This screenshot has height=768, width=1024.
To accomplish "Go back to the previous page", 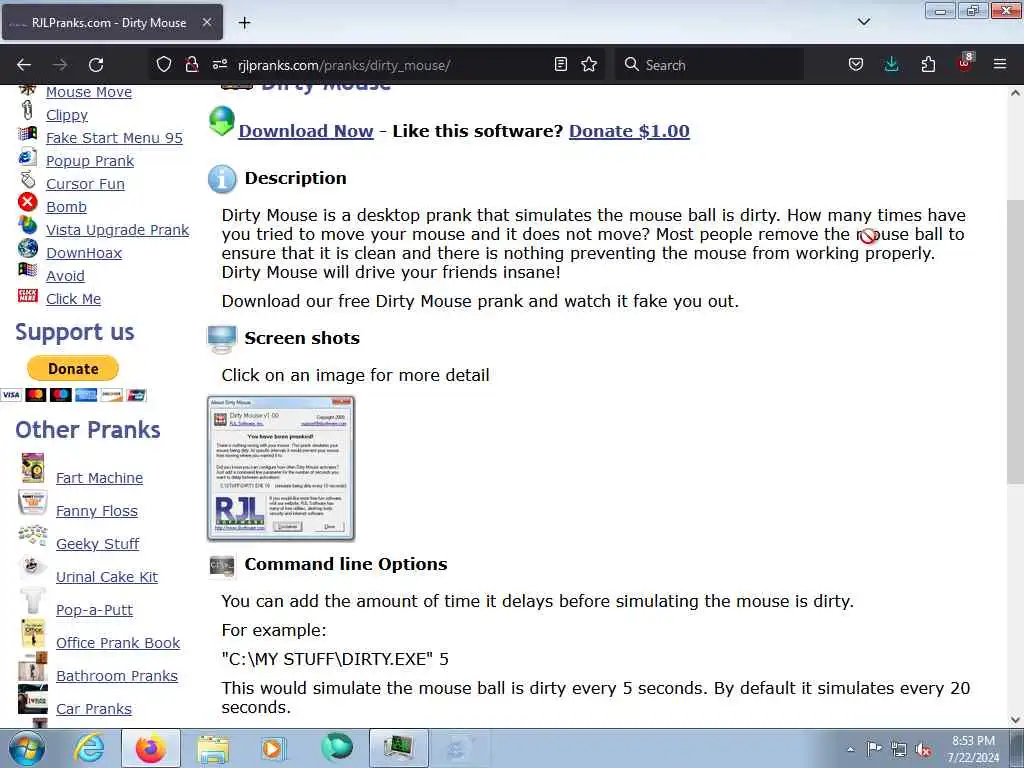I will [24, 65].
